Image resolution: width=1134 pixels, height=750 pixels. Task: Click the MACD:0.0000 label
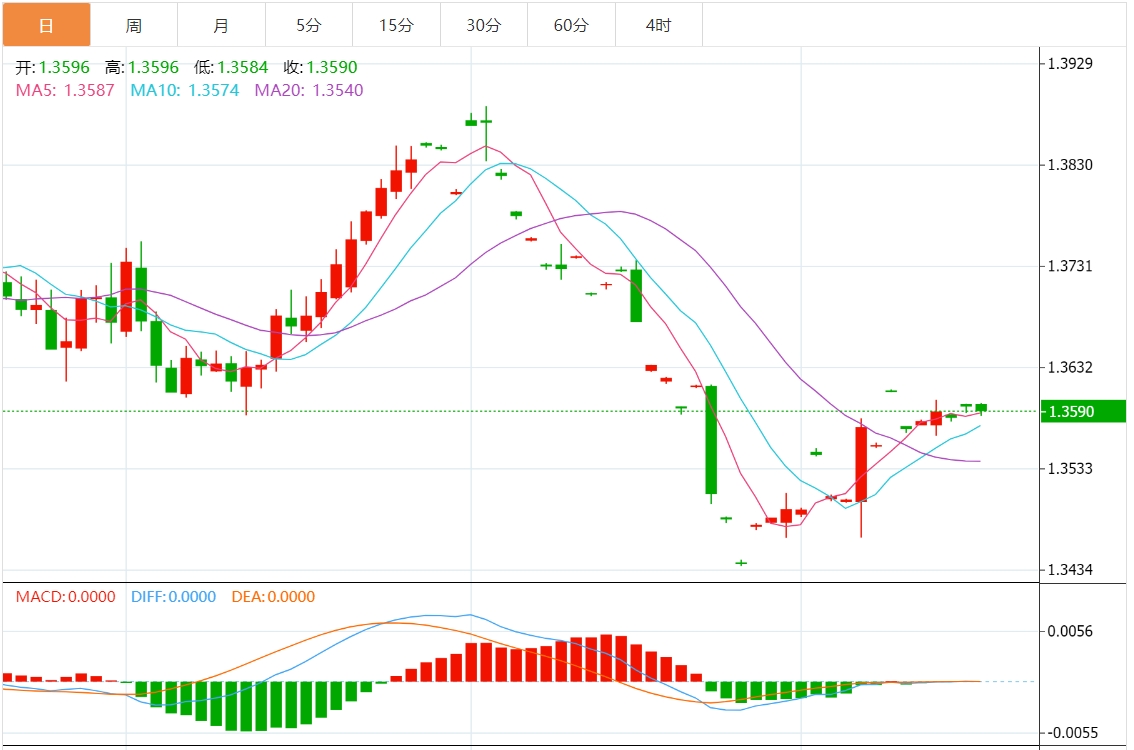[66, 597]
